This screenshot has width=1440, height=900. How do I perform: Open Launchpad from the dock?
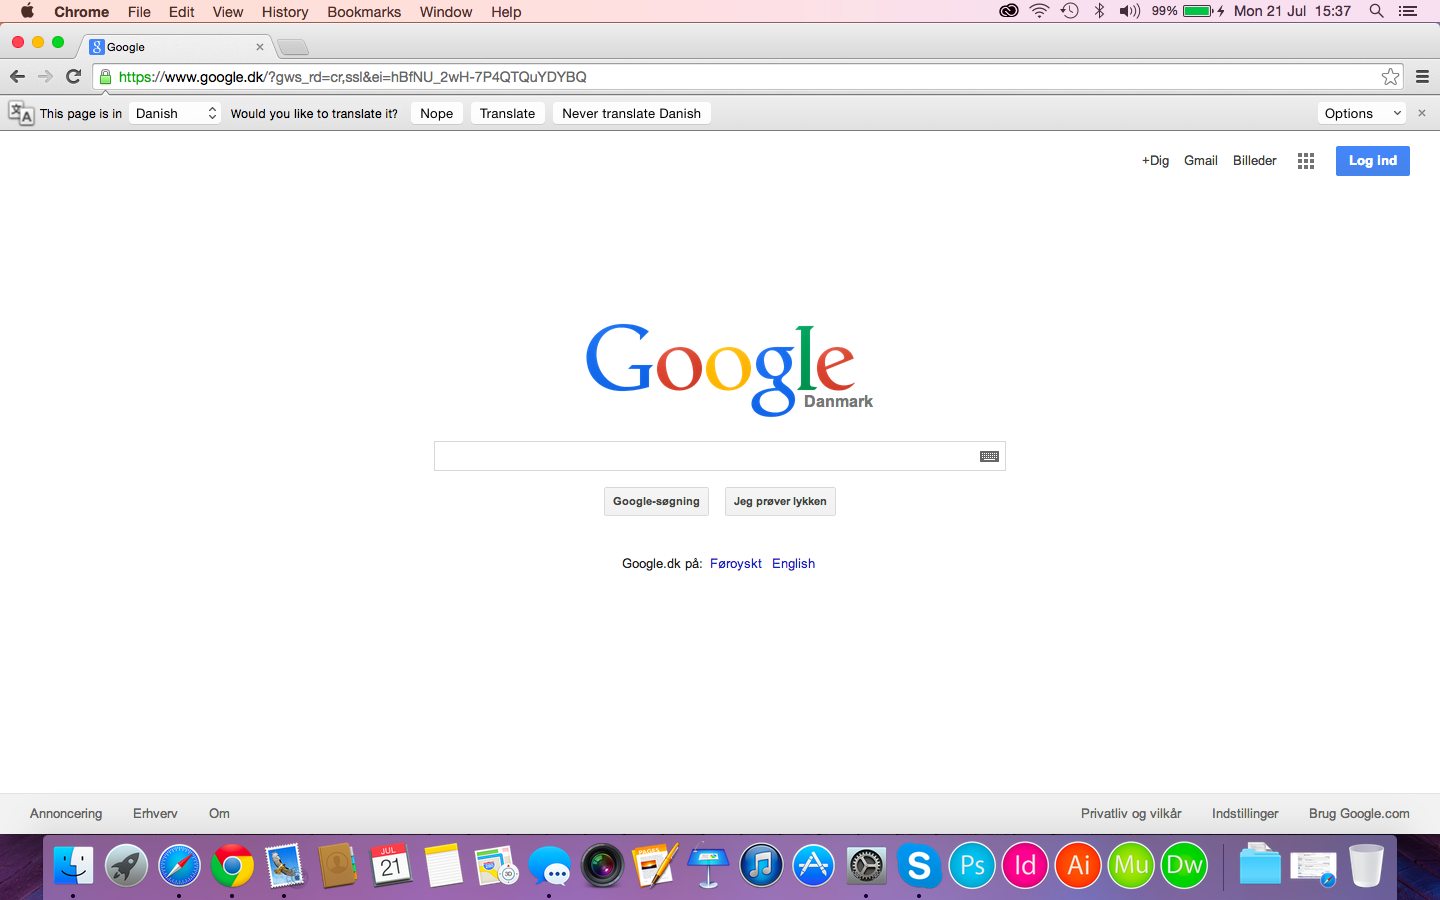tap(126, 866)
